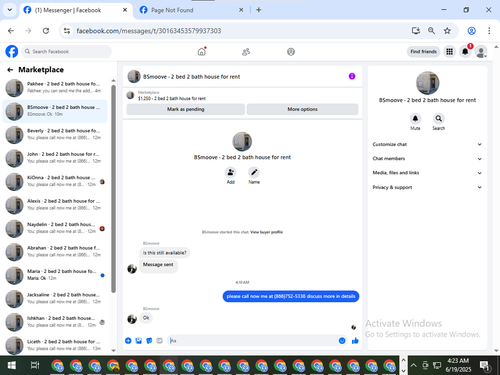
Task: Open the browser zoom magnifier icon
Action: click(x=431, y=31)
